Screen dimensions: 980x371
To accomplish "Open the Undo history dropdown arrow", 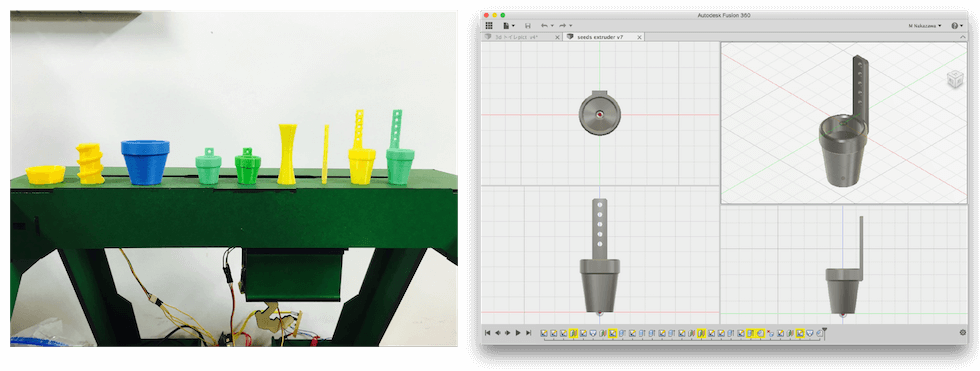I will click(552, 26).
